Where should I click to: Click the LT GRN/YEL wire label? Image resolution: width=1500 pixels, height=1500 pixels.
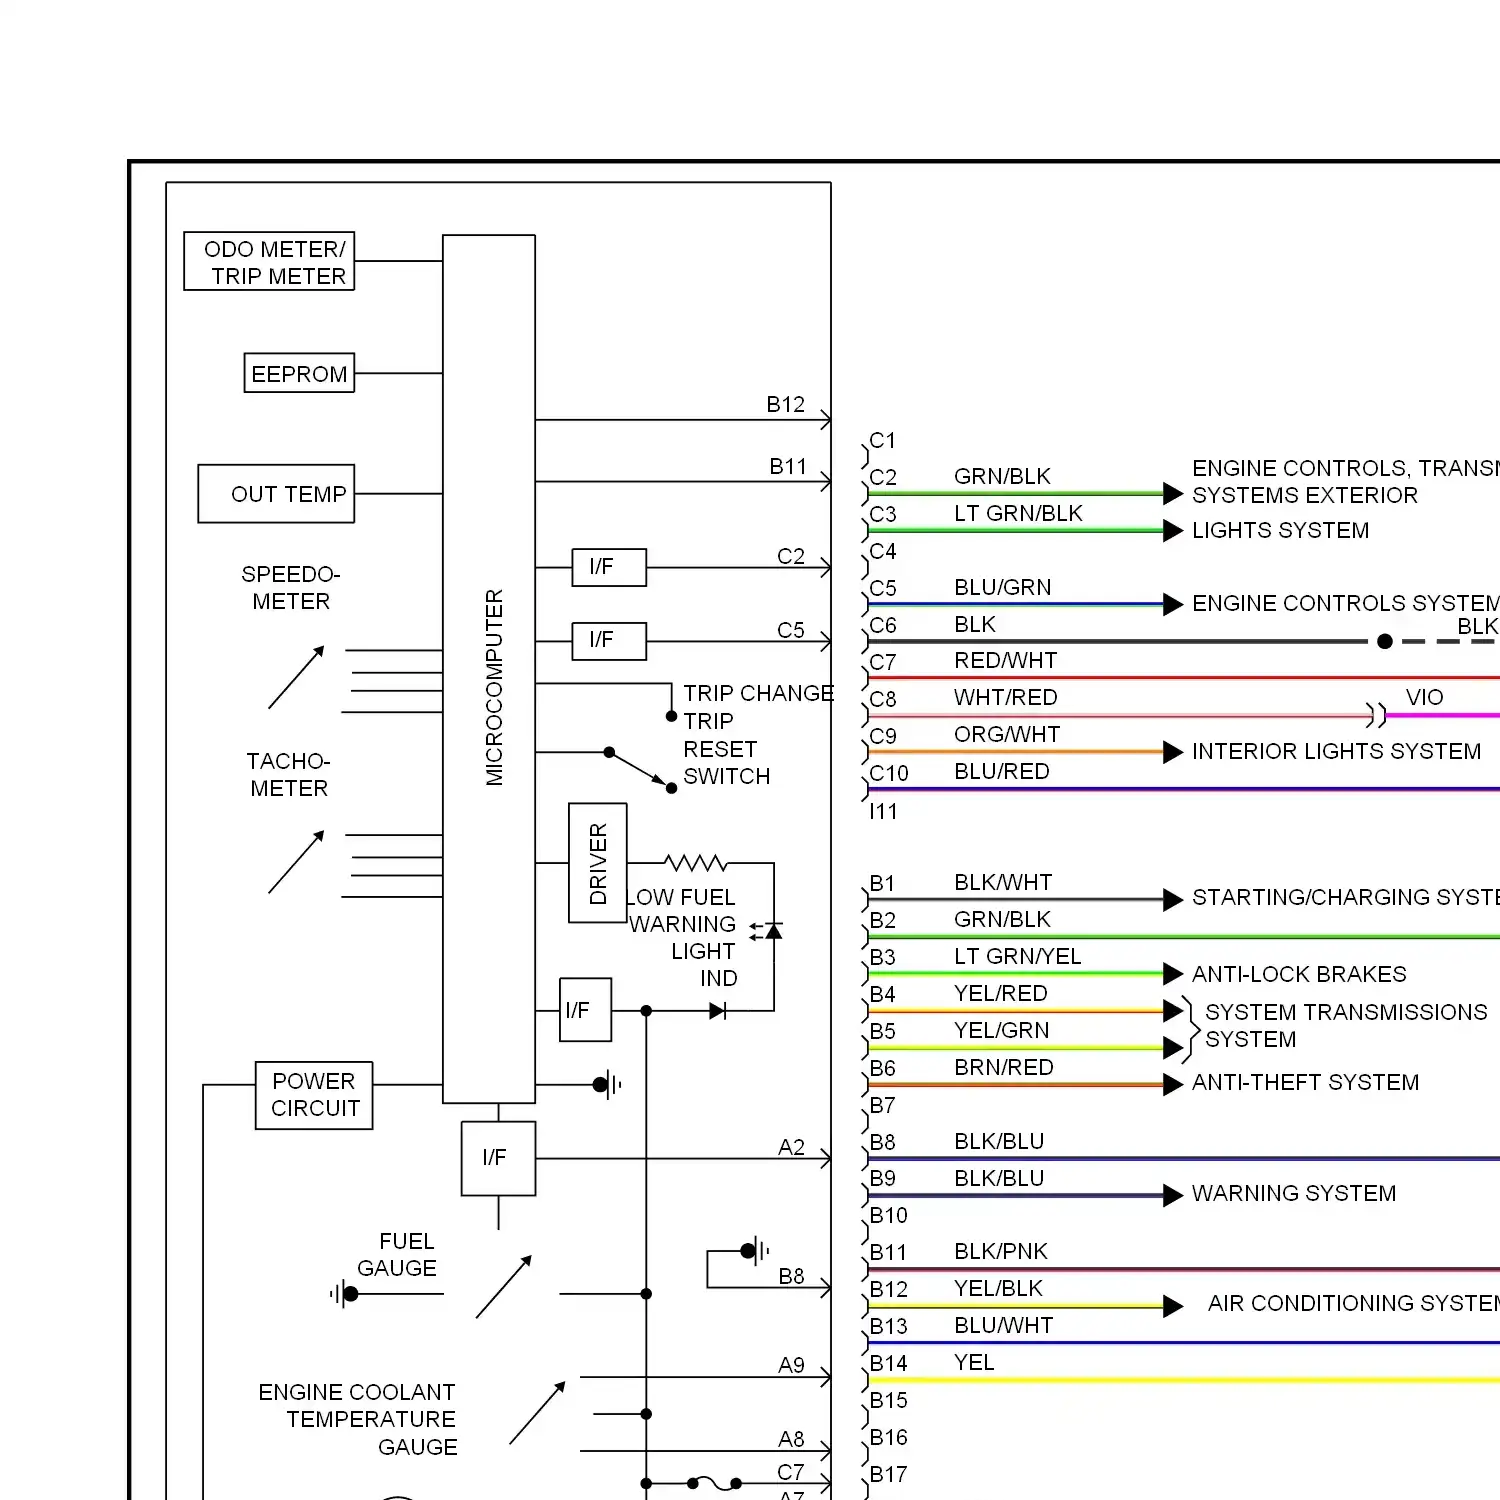tap(1017, 956)
